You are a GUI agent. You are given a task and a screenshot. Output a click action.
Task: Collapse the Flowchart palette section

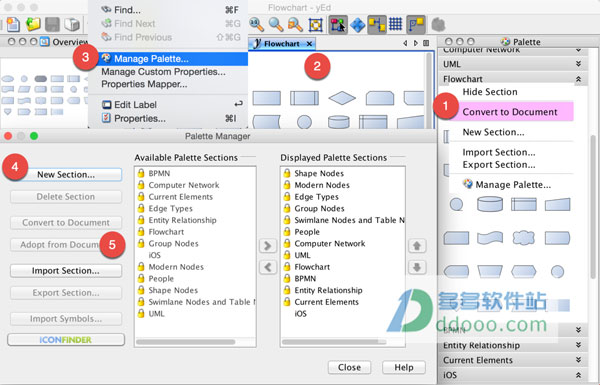(x=579, y=79)
